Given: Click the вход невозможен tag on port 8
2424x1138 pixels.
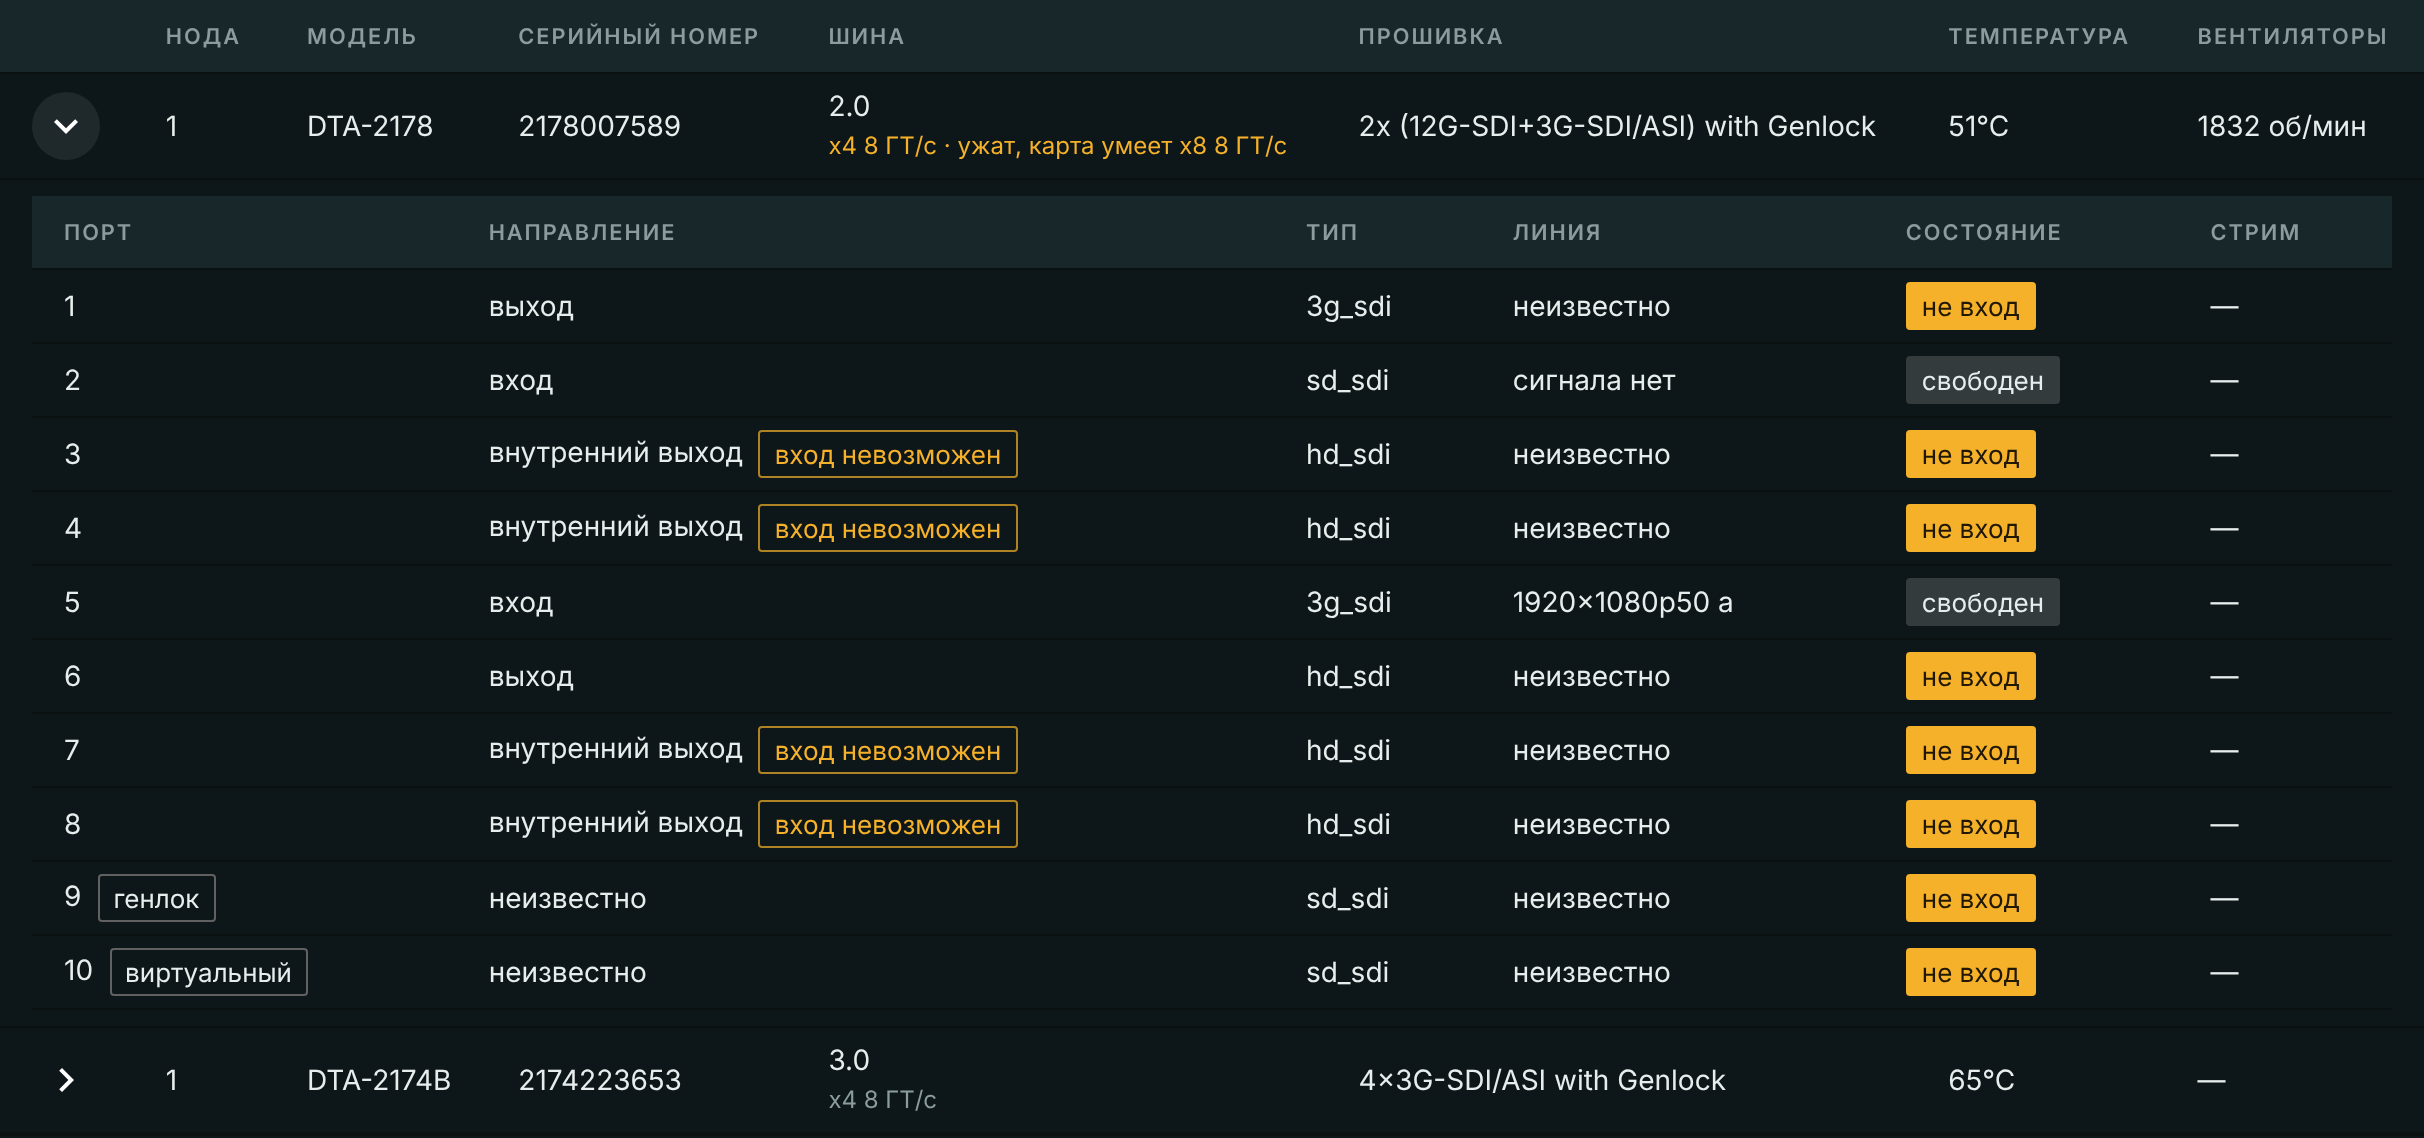Looking at the screenshot, I should (888, 824).
